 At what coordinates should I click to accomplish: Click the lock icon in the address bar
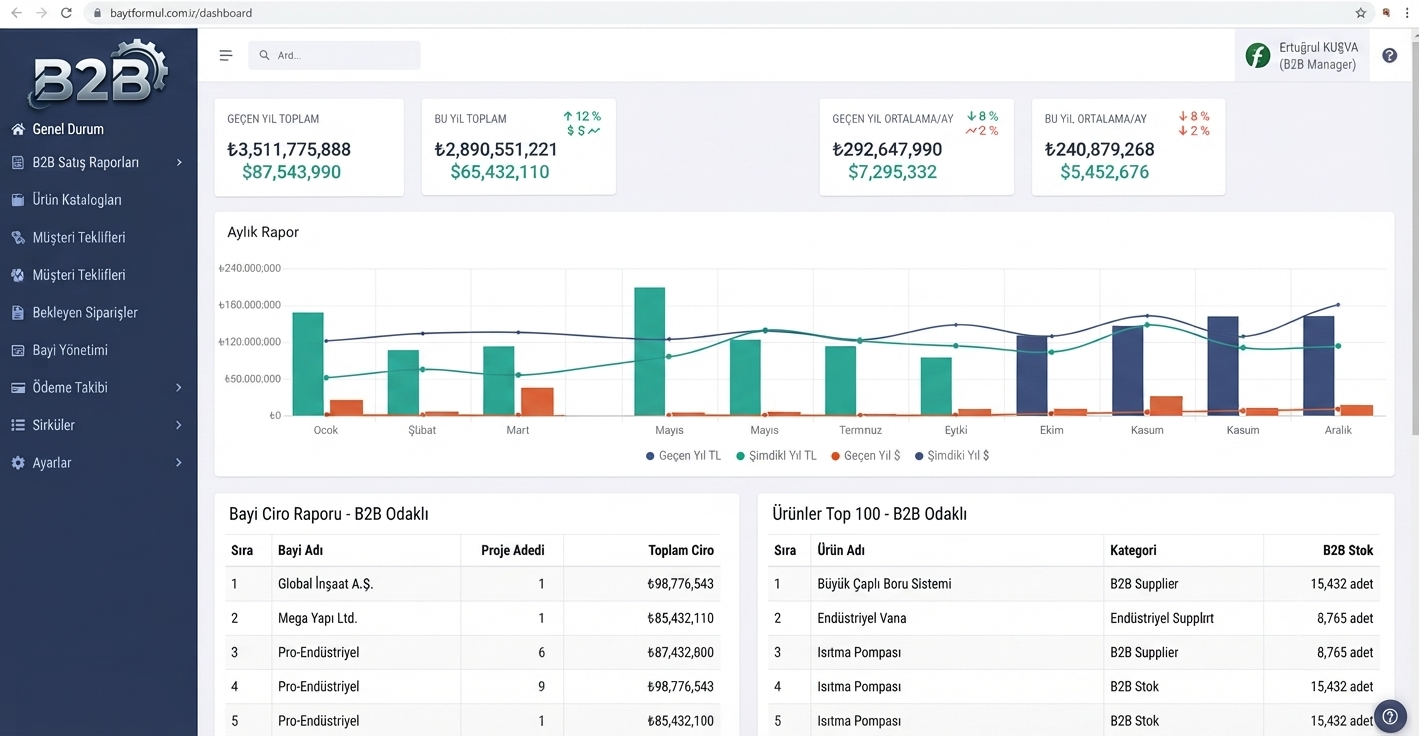point(97,13)
